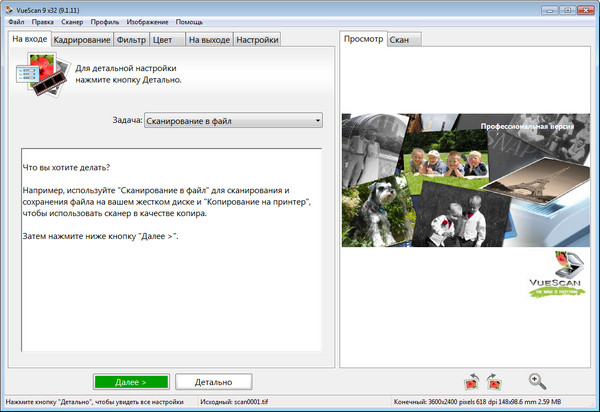This screenshot has width=600, height=412.
Task: Click the rotate image right icon
Action: (x=493, y=381)
